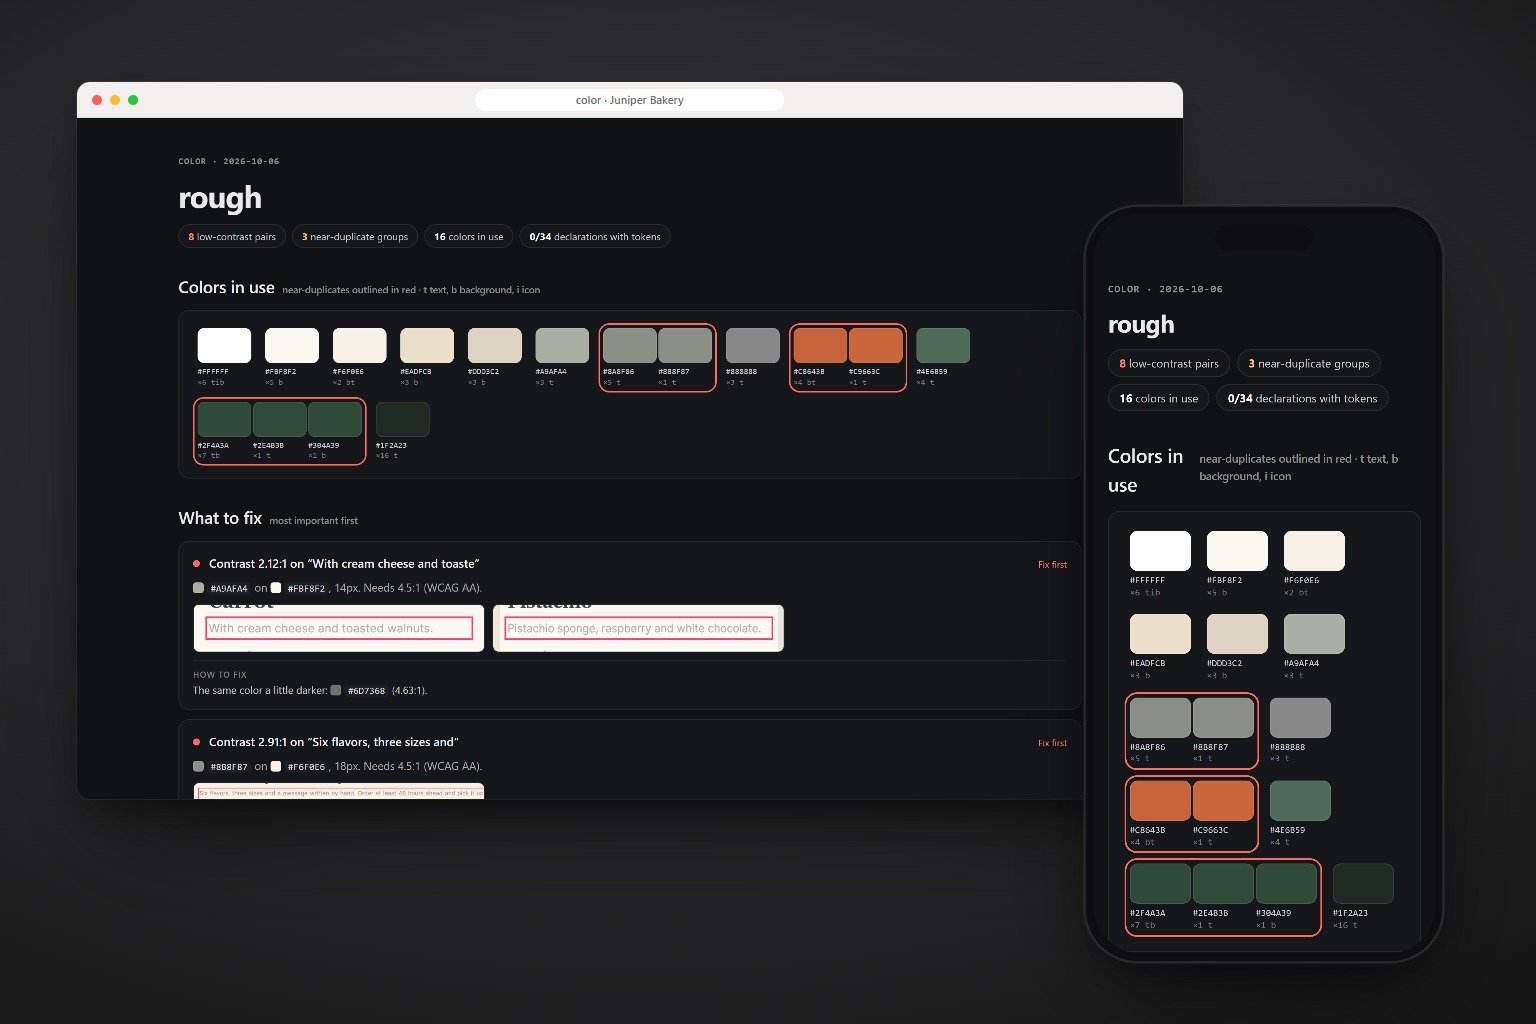1536x1024 pixels.
Task: Tap the #1F2A23 swatch on the phone screen
Action: coord(1363,883)
